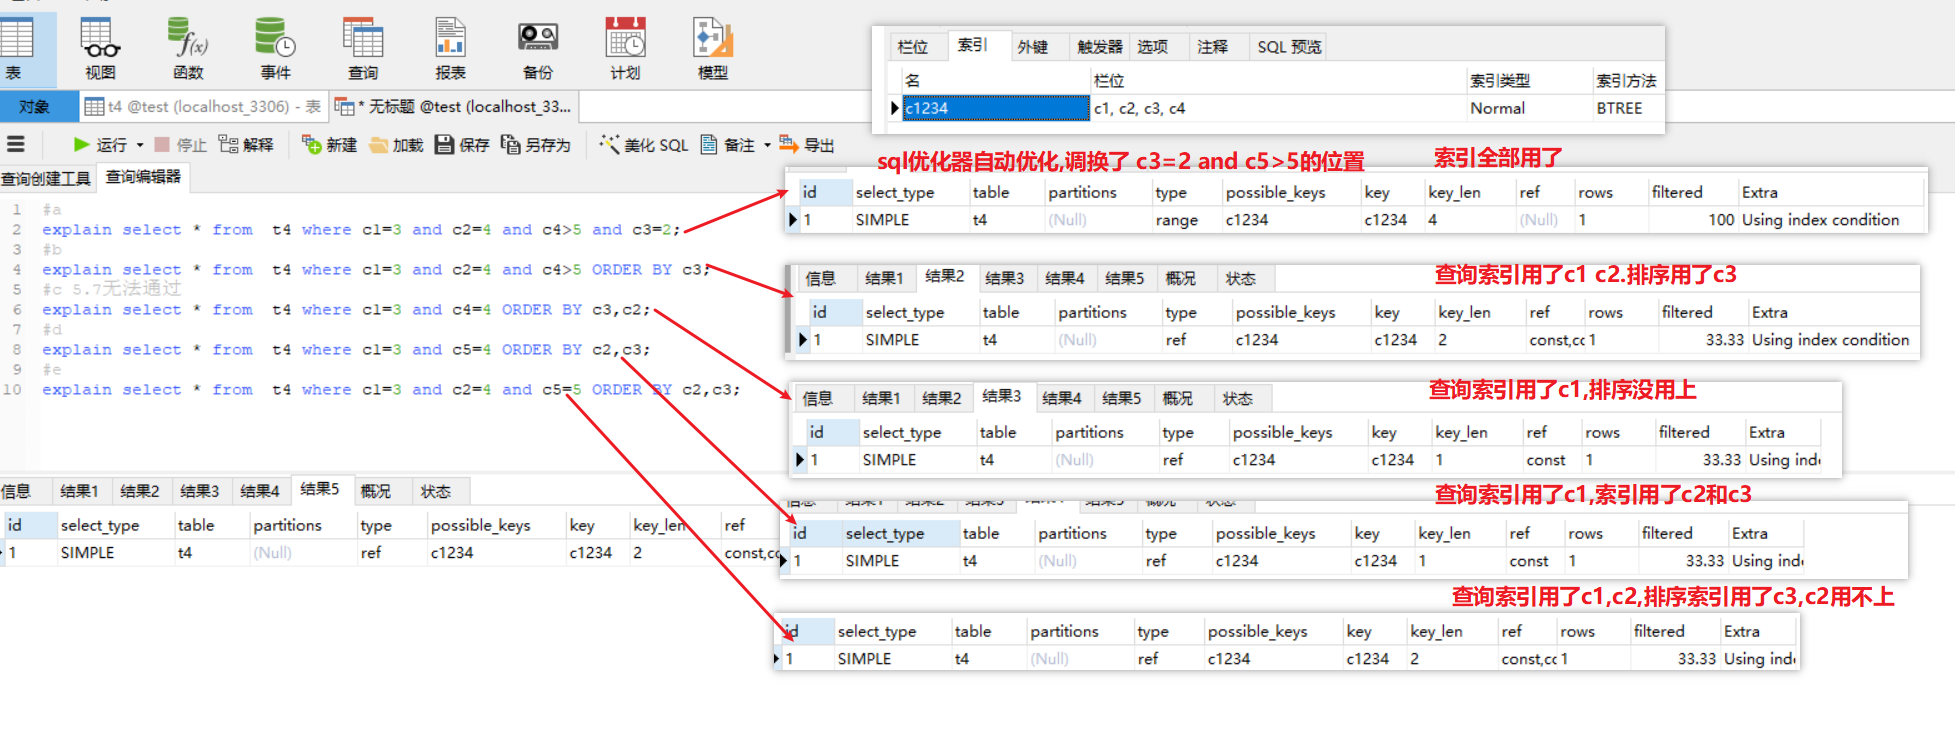This screenshot has height=741, width=1955.
Task: Run the query with 运行 button
Action: click(x=100, y=145)
